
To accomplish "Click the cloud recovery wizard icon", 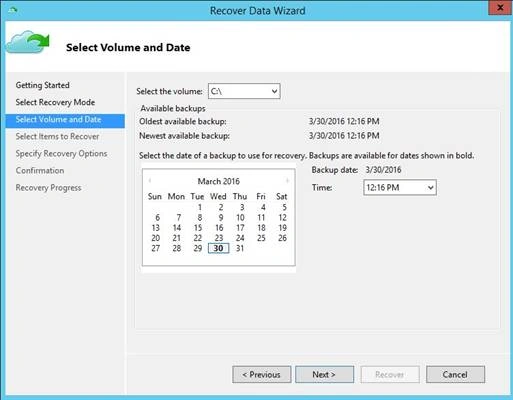I will (x=28, y=42).
